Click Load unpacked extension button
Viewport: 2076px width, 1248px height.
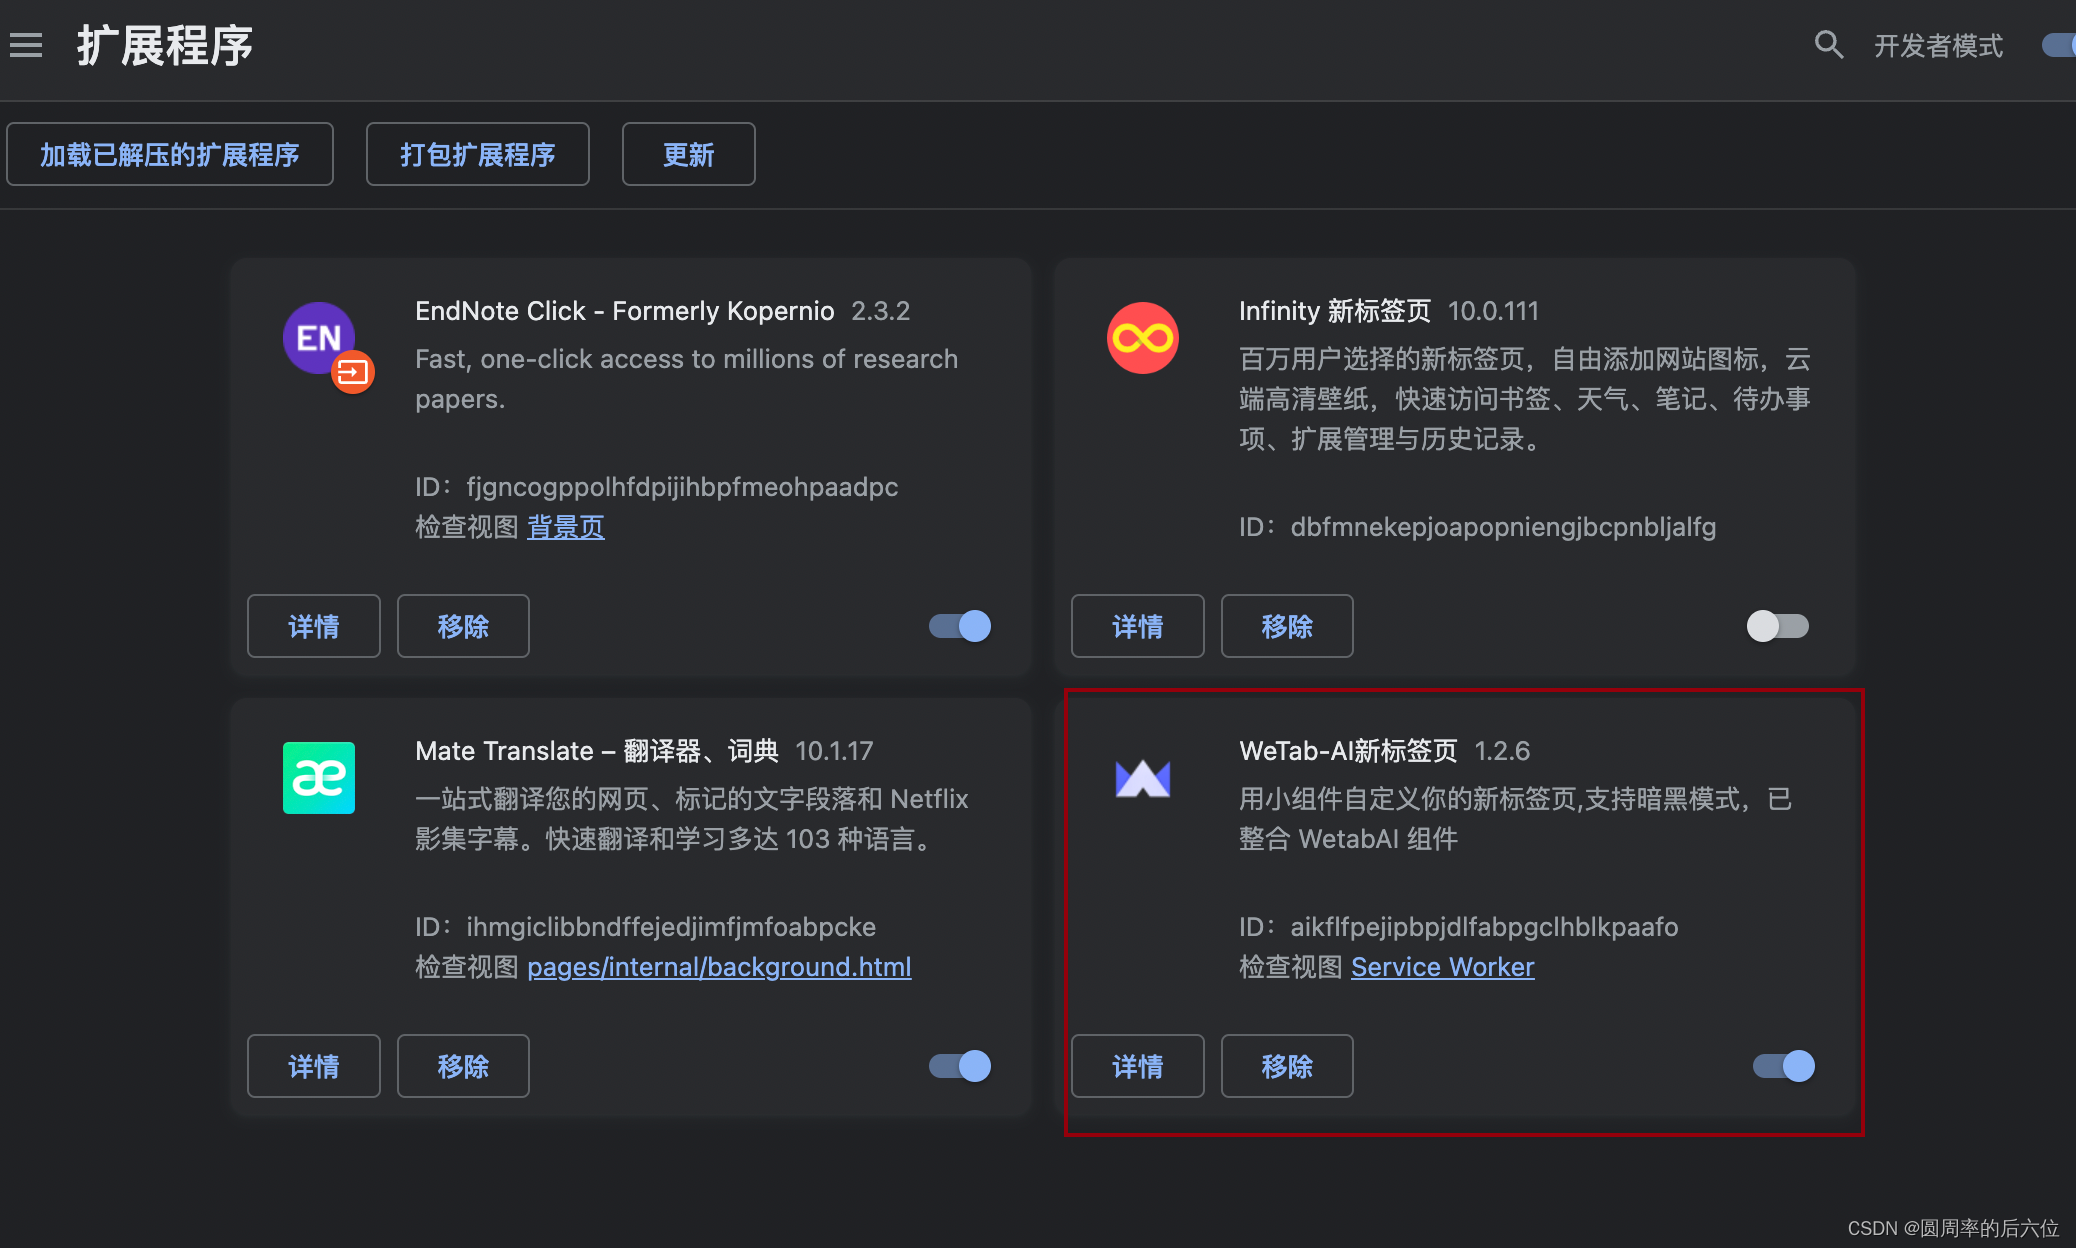[x=170, y=154]
